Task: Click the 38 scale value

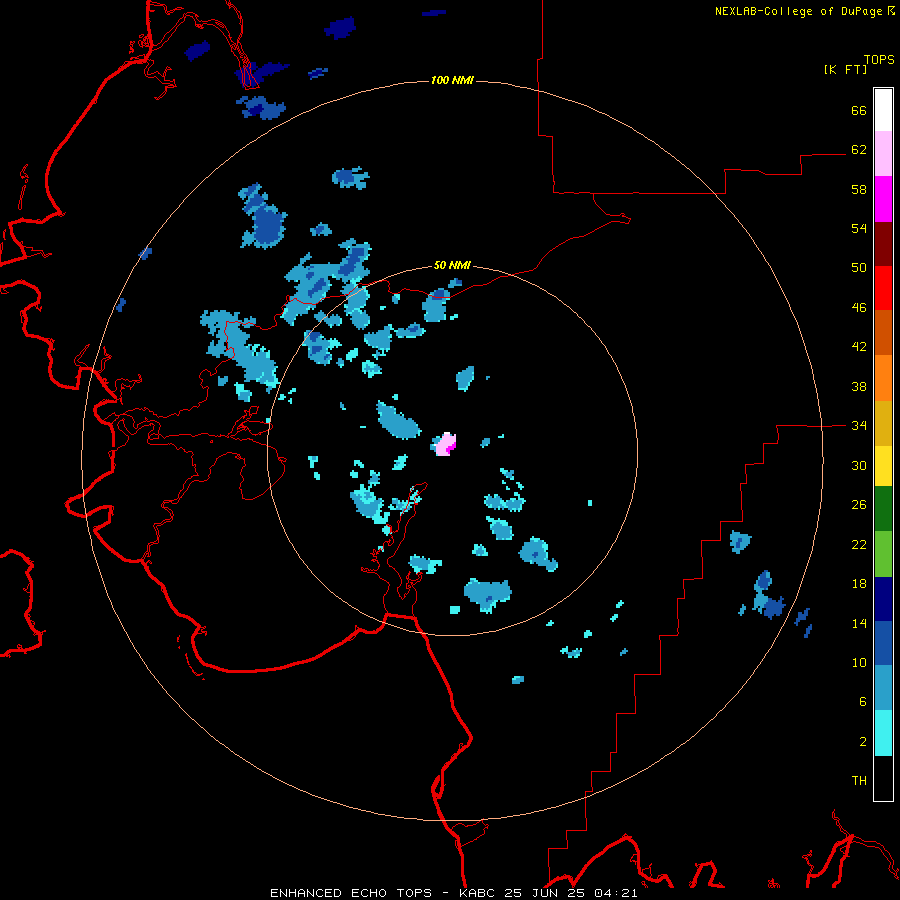Action: pyautogui.click(x=859, y=387)
